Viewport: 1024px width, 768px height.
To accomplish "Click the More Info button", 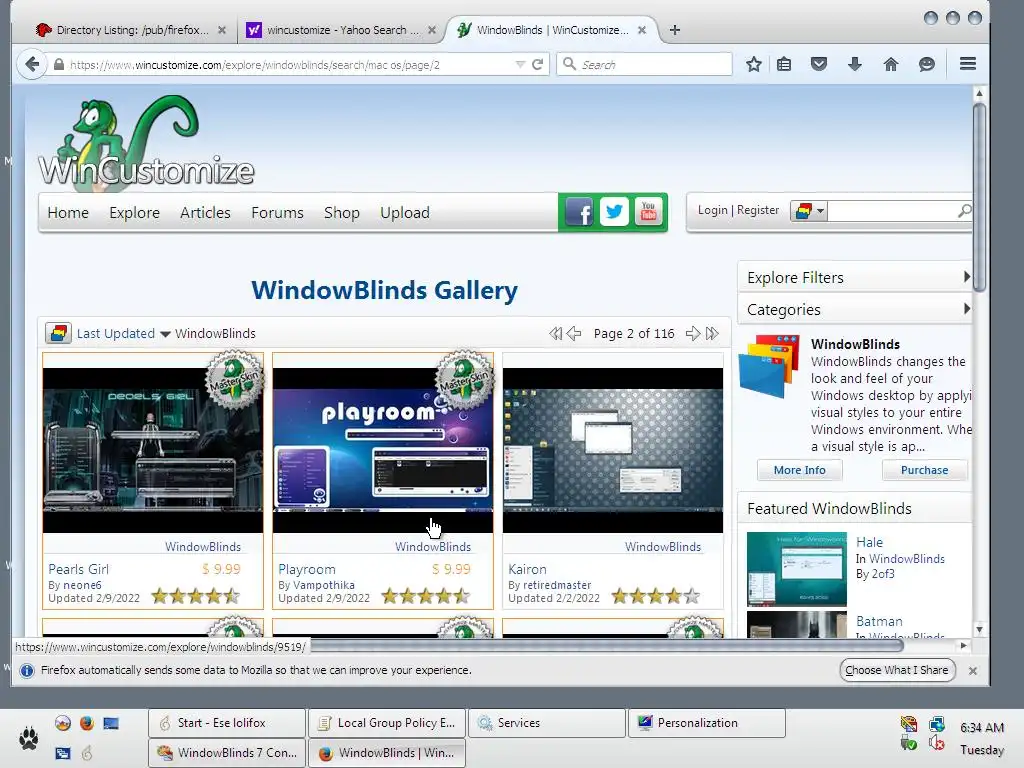I will (799, 470).
